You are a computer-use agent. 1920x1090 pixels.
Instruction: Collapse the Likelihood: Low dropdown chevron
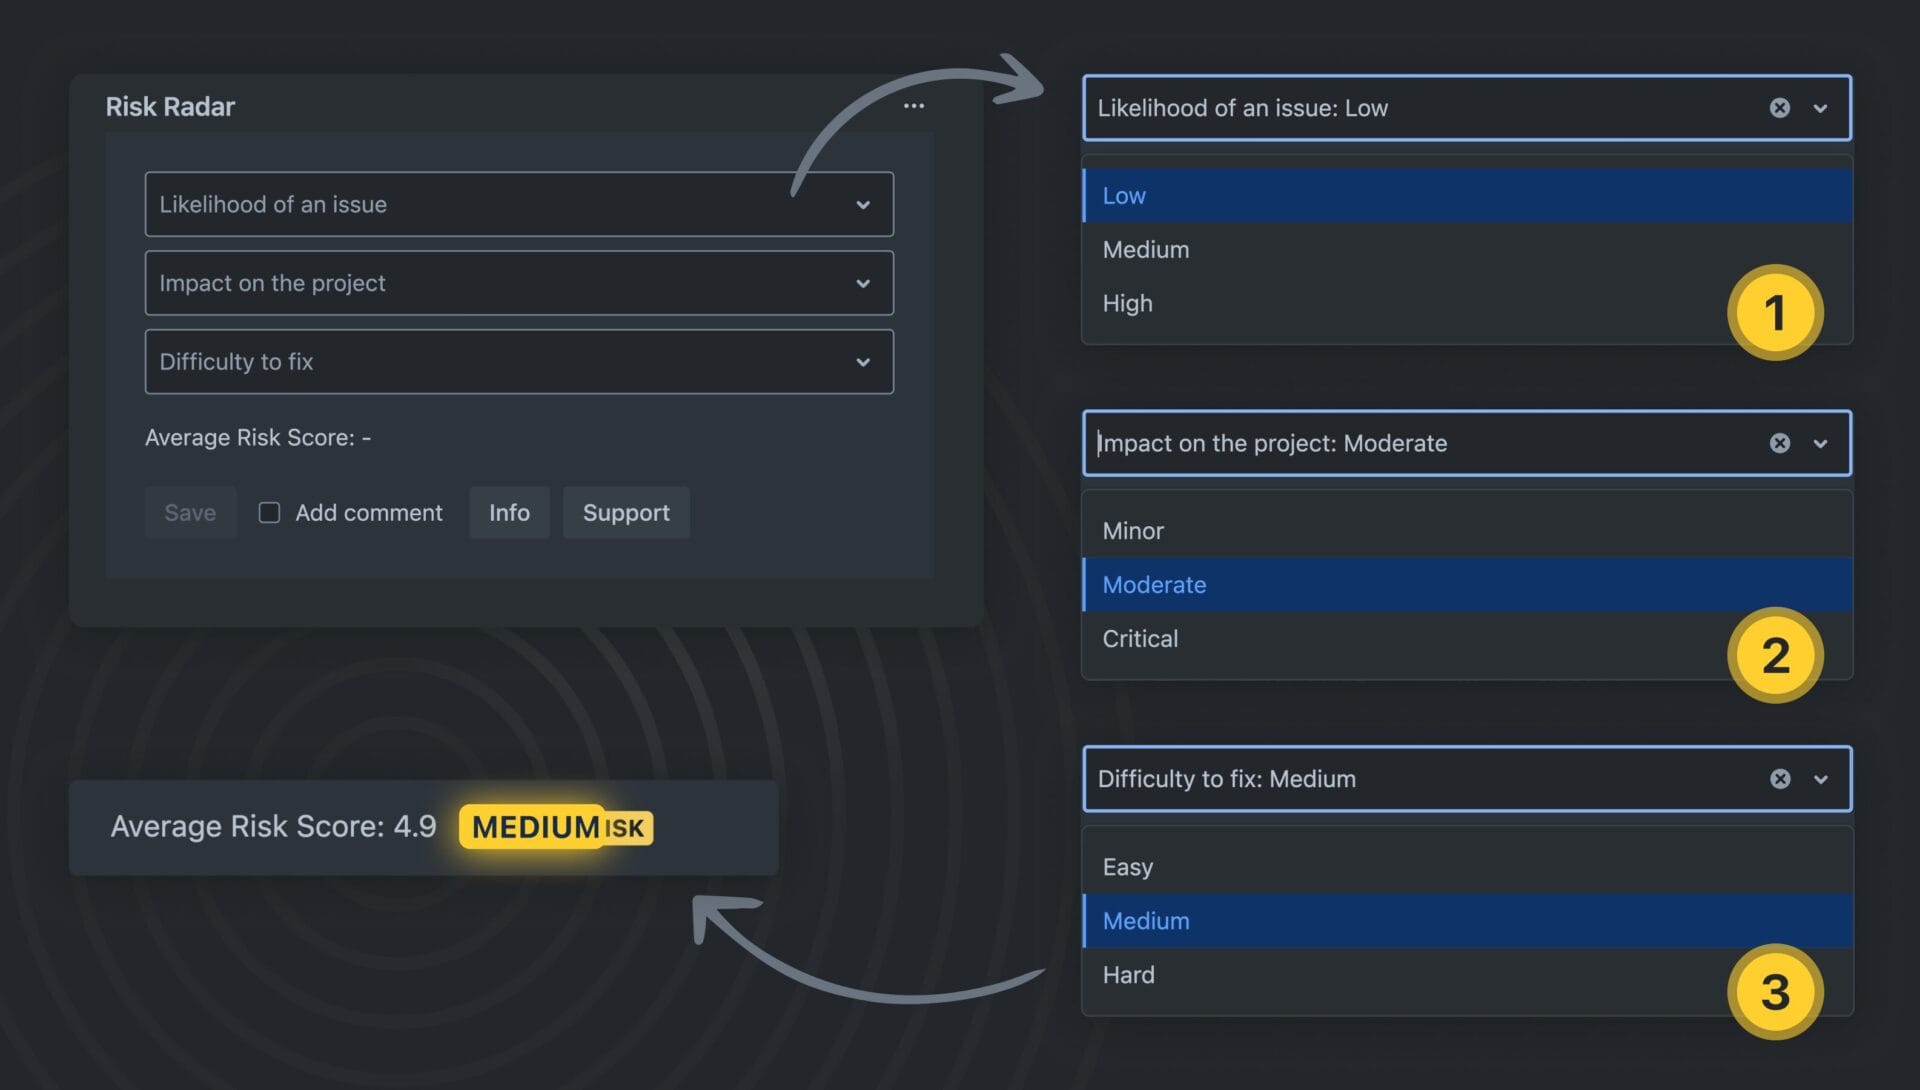tap(1820, 108)
